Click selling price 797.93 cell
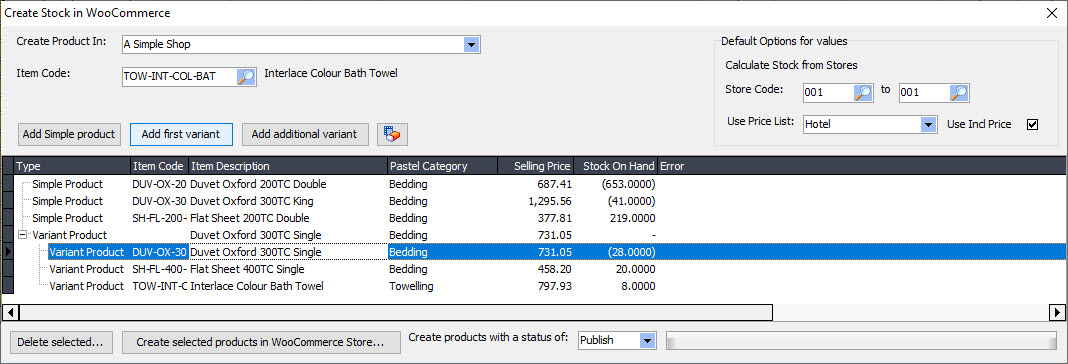 (x=535, y=286)
